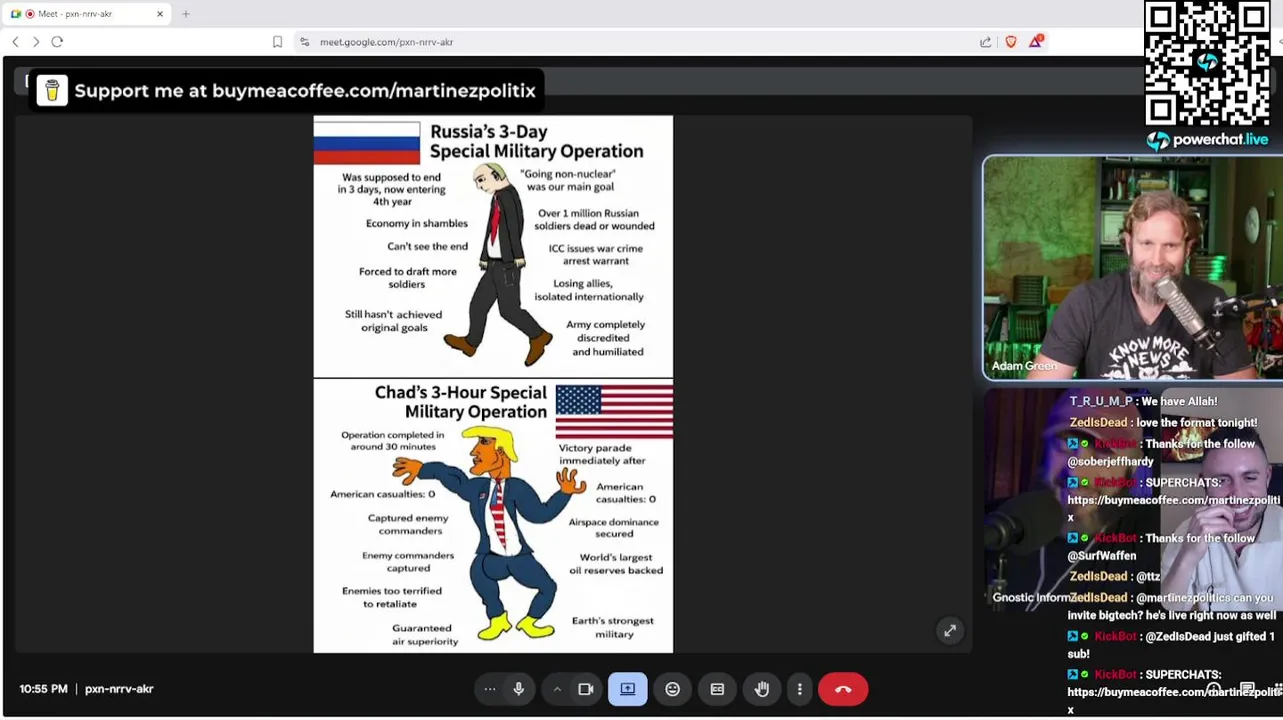Screen dimensions: 1283x720
Task: Select the Meet - pxn-nrrv-akr tab
Action: [87, 14]
